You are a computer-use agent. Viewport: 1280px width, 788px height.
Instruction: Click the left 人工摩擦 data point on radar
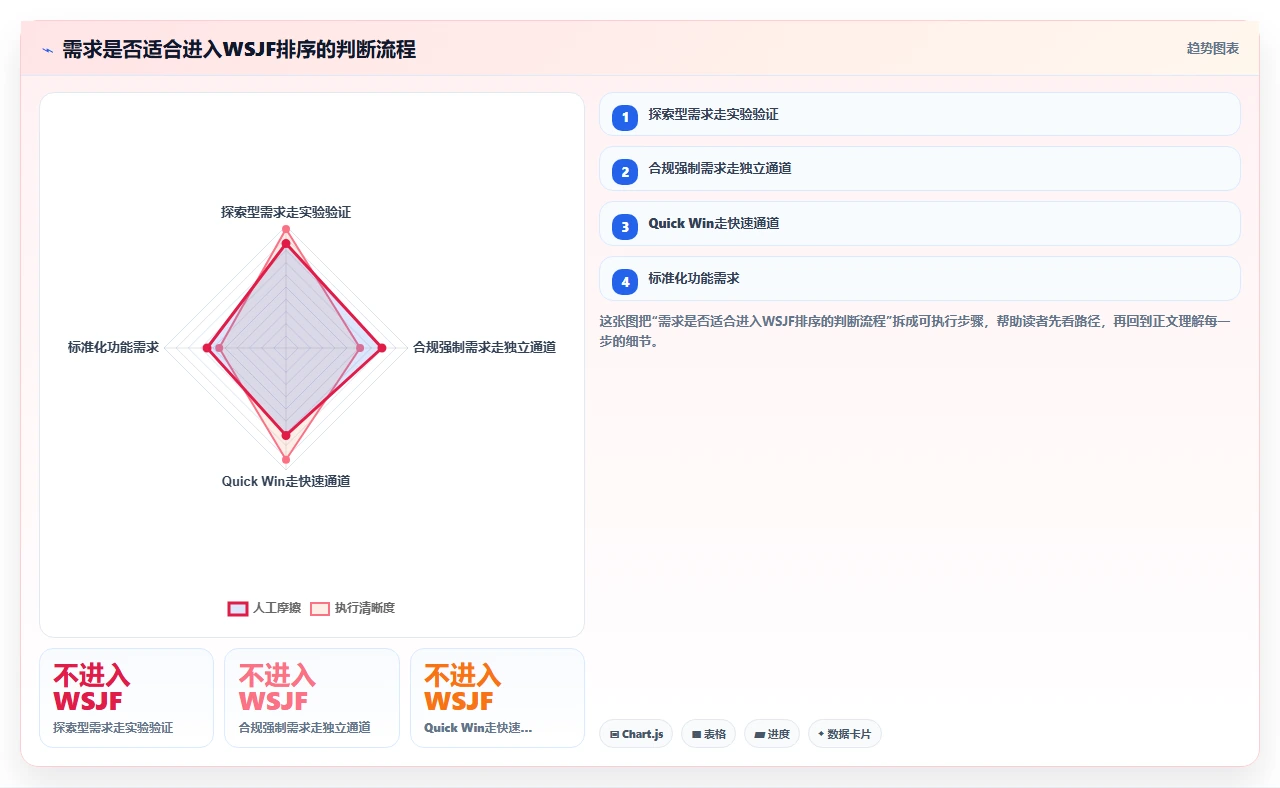click(x=207, y=348)
